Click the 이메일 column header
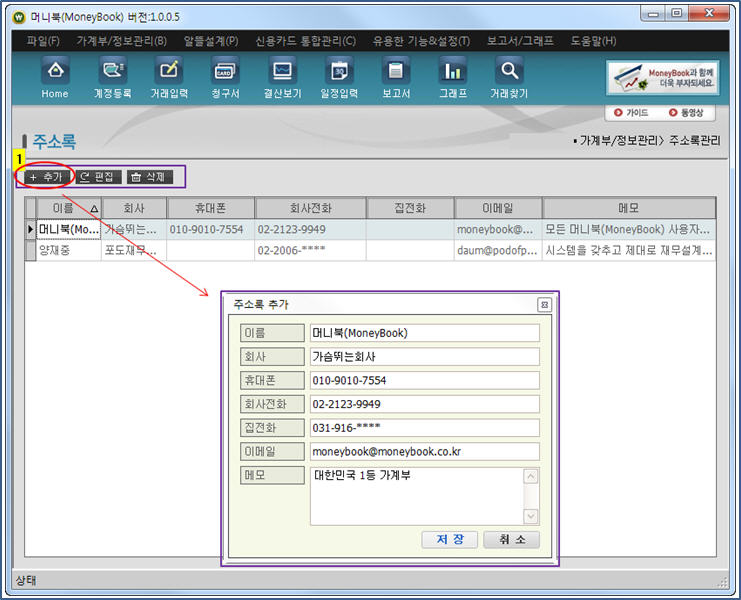741x600 pixels. click(x=498, y=208)
